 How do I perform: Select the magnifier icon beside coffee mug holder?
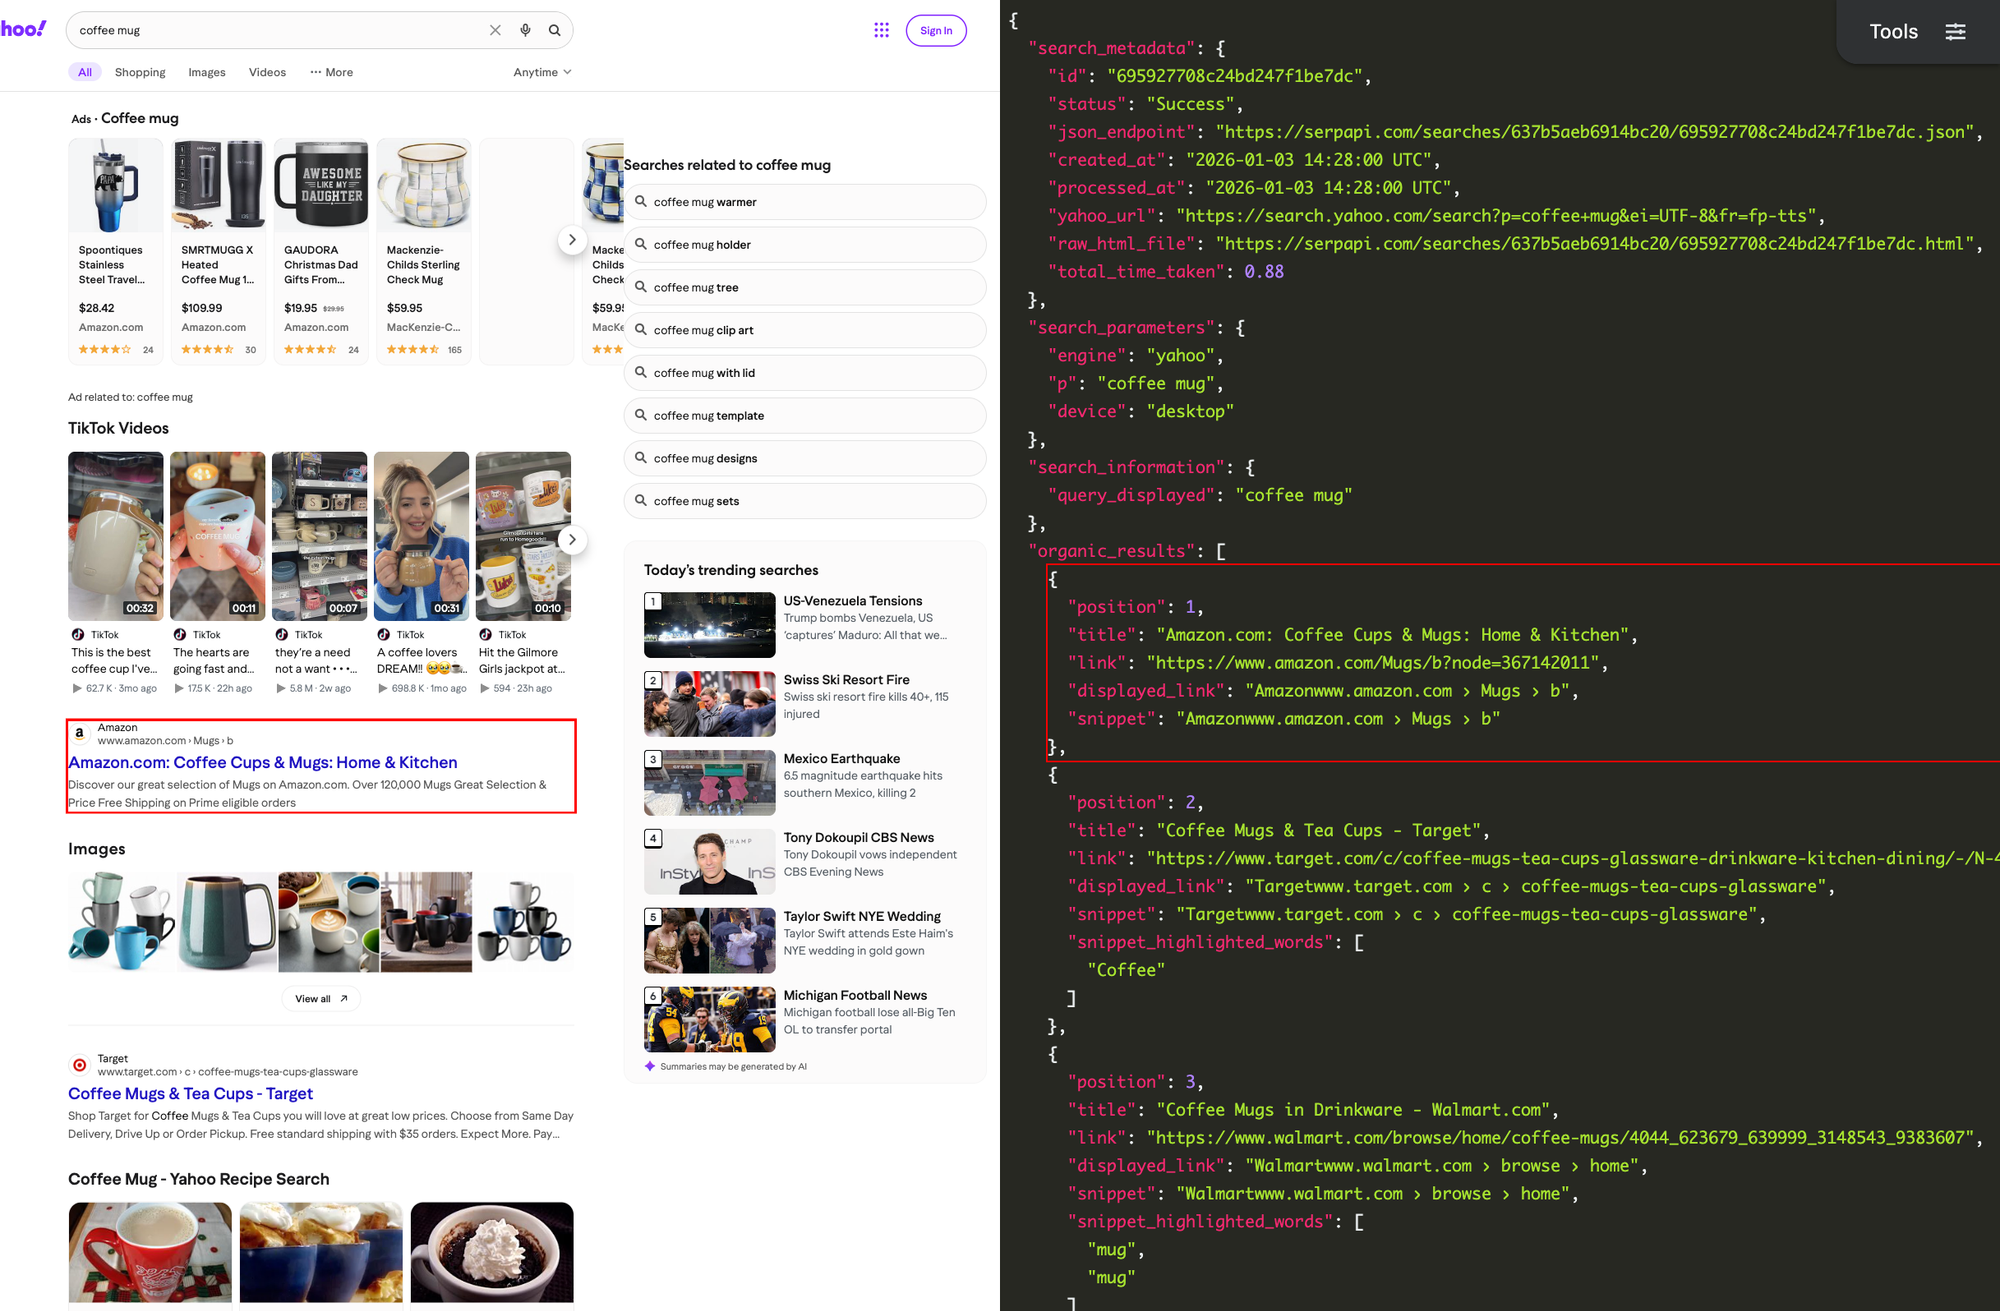pos(641,244)
